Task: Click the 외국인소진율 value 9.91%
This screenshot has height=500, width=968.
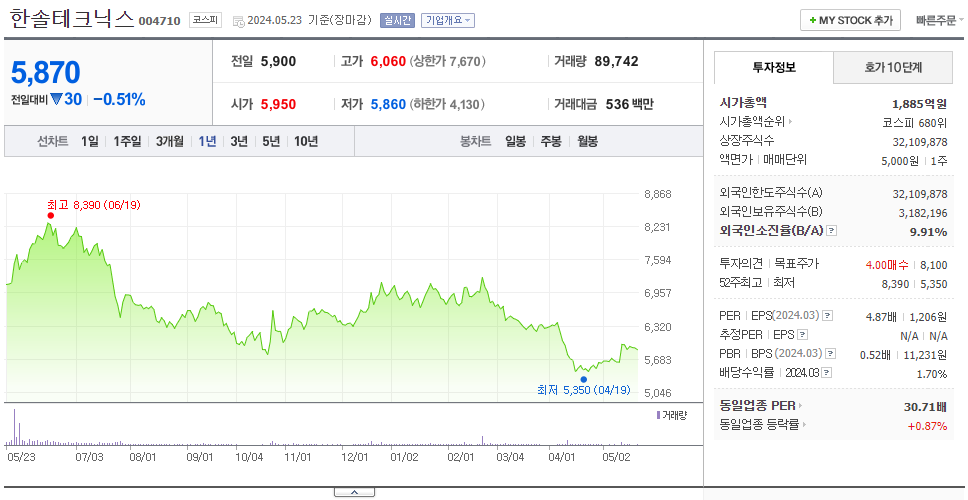Action: [x=930, y=231]
